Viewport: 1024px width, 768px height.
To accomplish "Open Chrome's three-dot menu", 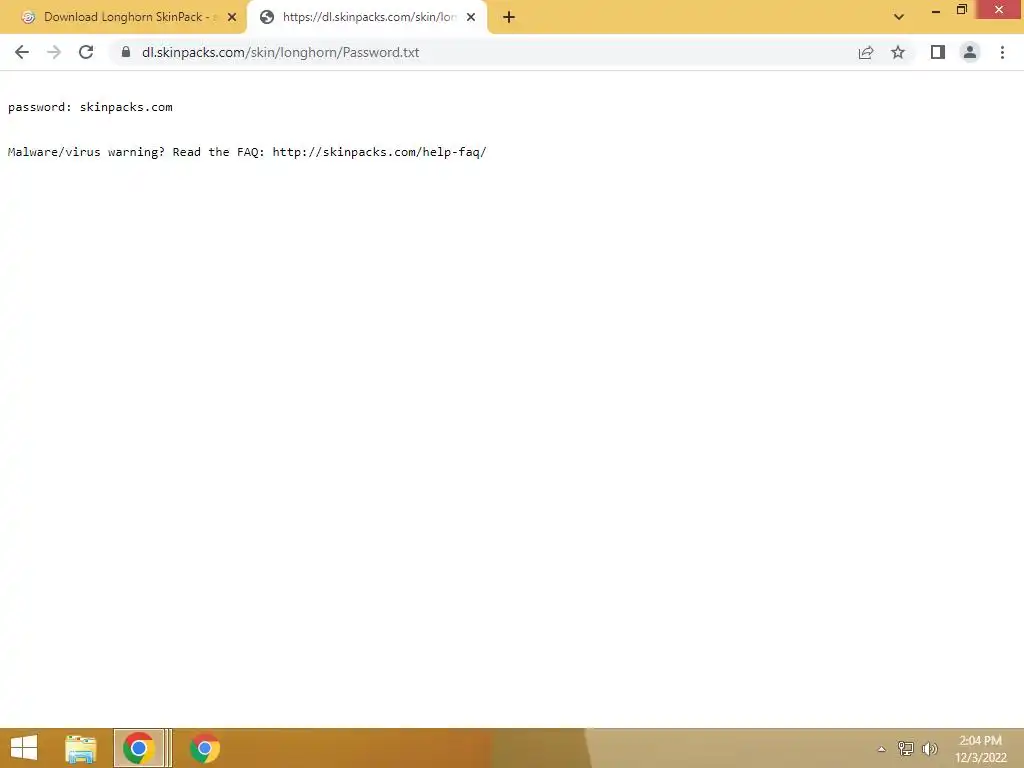I will [1002, 52].
